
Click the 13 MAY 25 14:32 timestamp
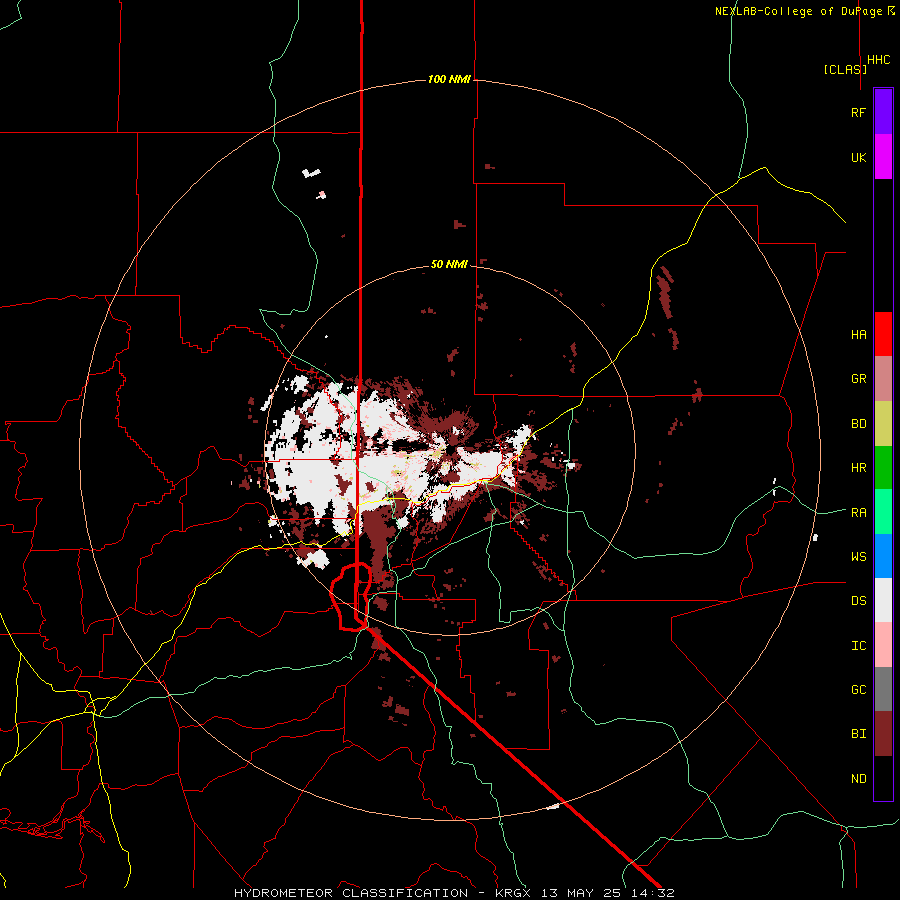click(x=607, y=893)
